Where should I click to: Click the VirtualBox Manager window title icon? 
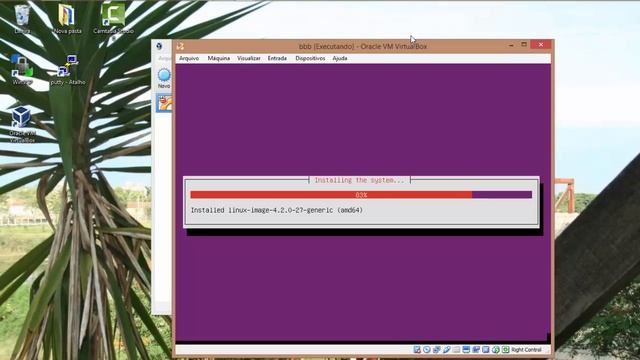click(159, 46)
